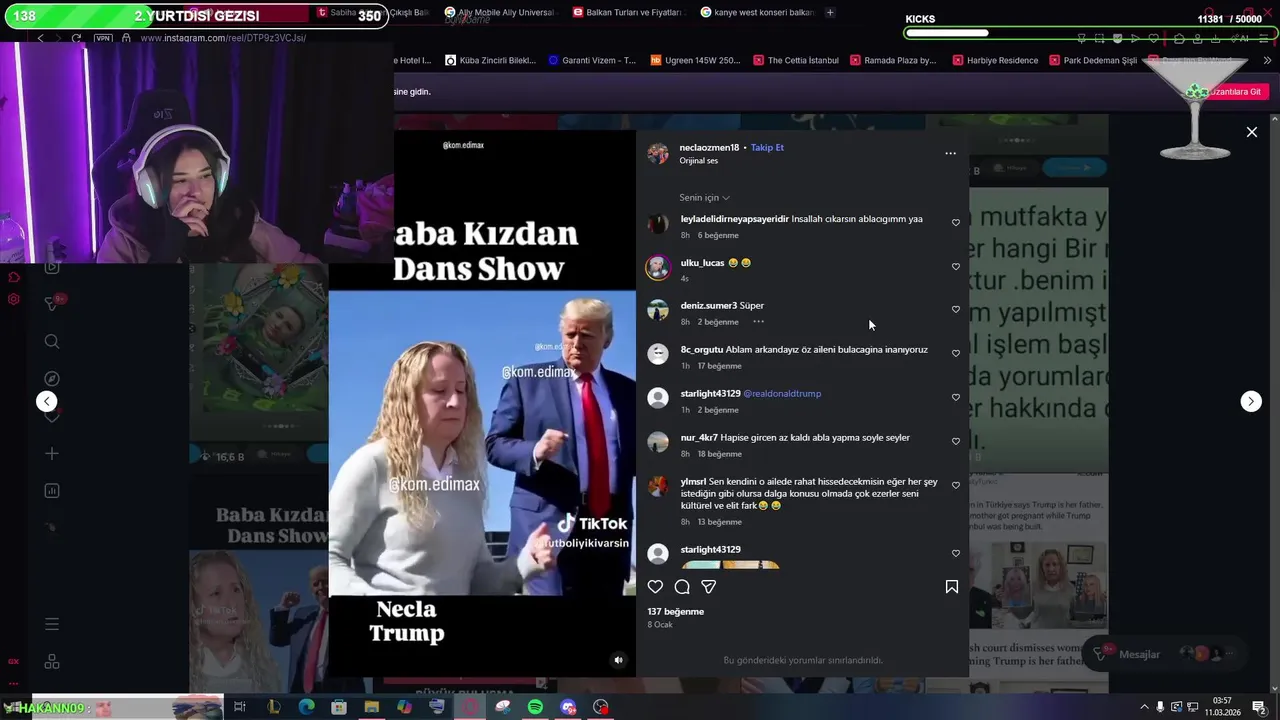
Task: Open 'Ugreen 145W 250...' bookmark
Action: click(695, 60)
